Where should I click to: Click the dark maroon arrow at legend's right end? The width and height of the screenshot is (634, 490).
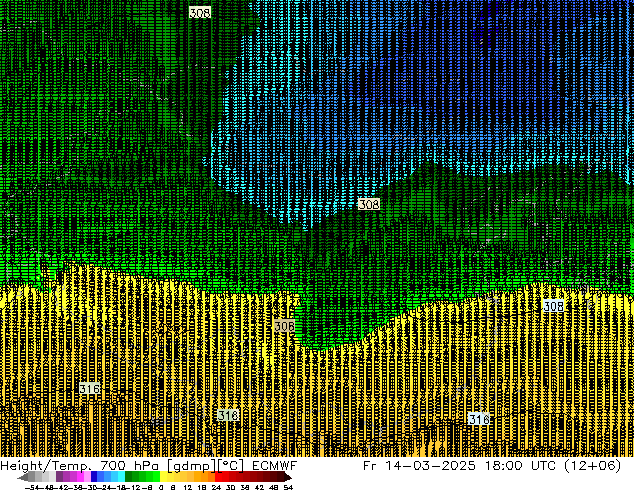point(290,477)
